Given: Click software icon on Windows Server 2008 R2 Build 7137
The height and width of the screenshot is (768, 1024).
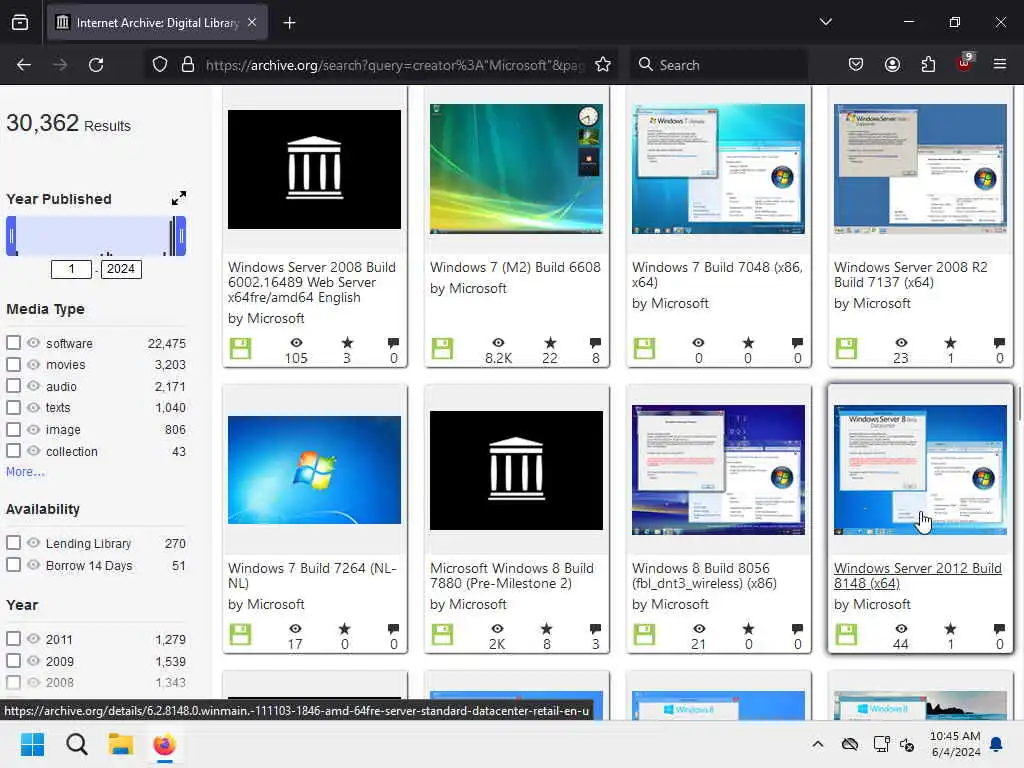Looking at the screenshot, I should pyautogui.click(x=846, y=348).
